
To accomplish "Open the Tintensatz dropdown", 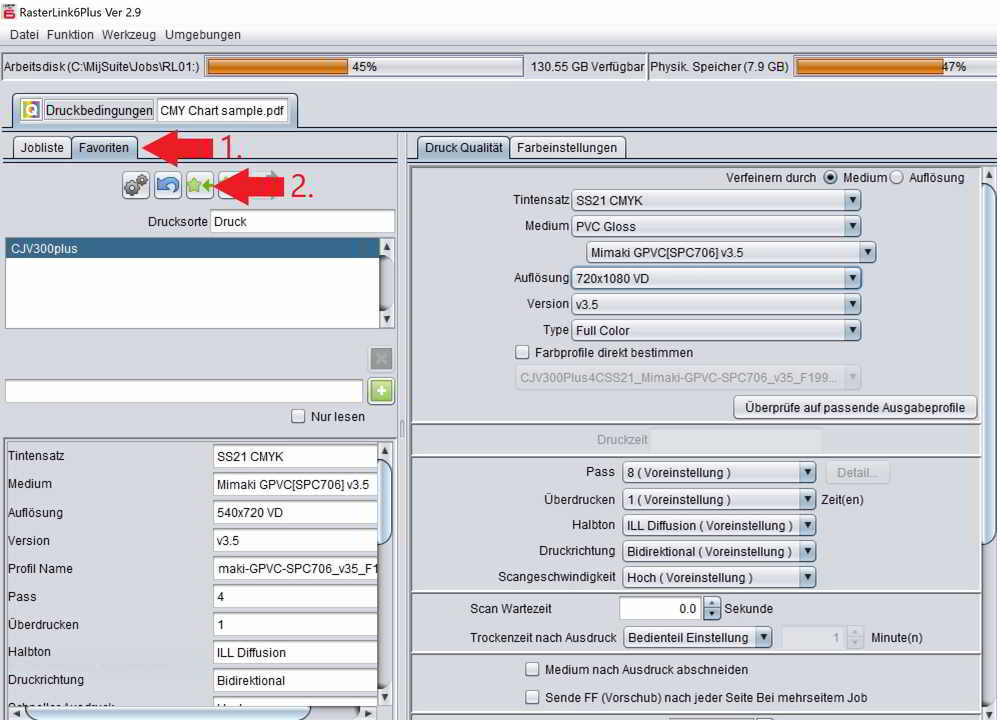I will pyautogui.click(x=852, y=200).
